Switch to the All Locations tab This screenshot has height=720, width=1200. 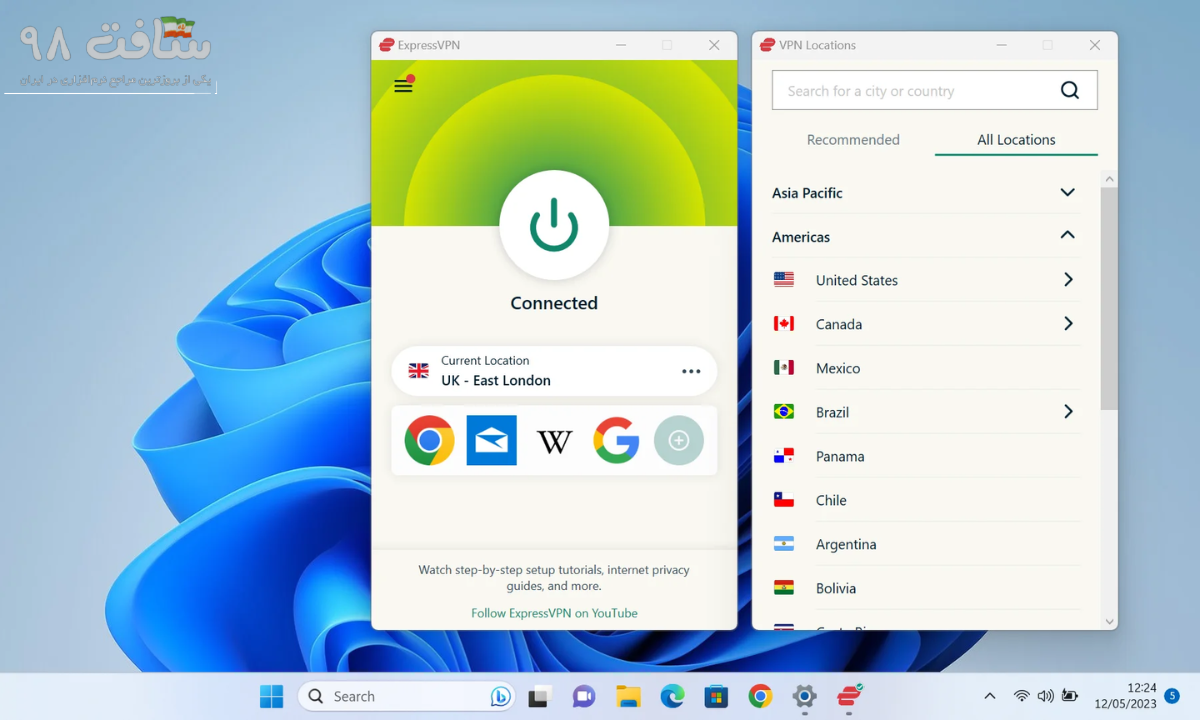pos(1016,140)
